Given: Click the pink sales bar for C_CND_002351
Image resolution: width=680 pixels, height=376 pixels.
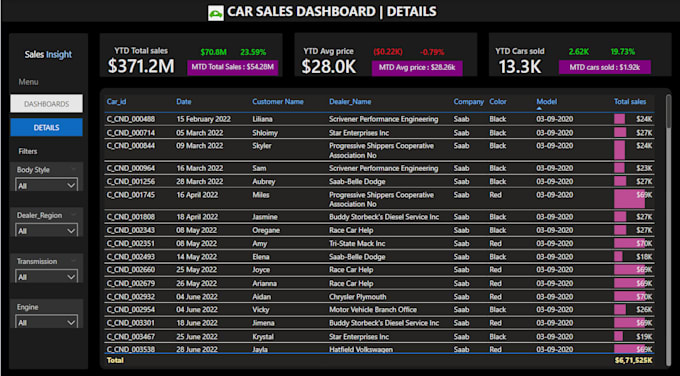Looking at the screenshot, I should (630, 243).
